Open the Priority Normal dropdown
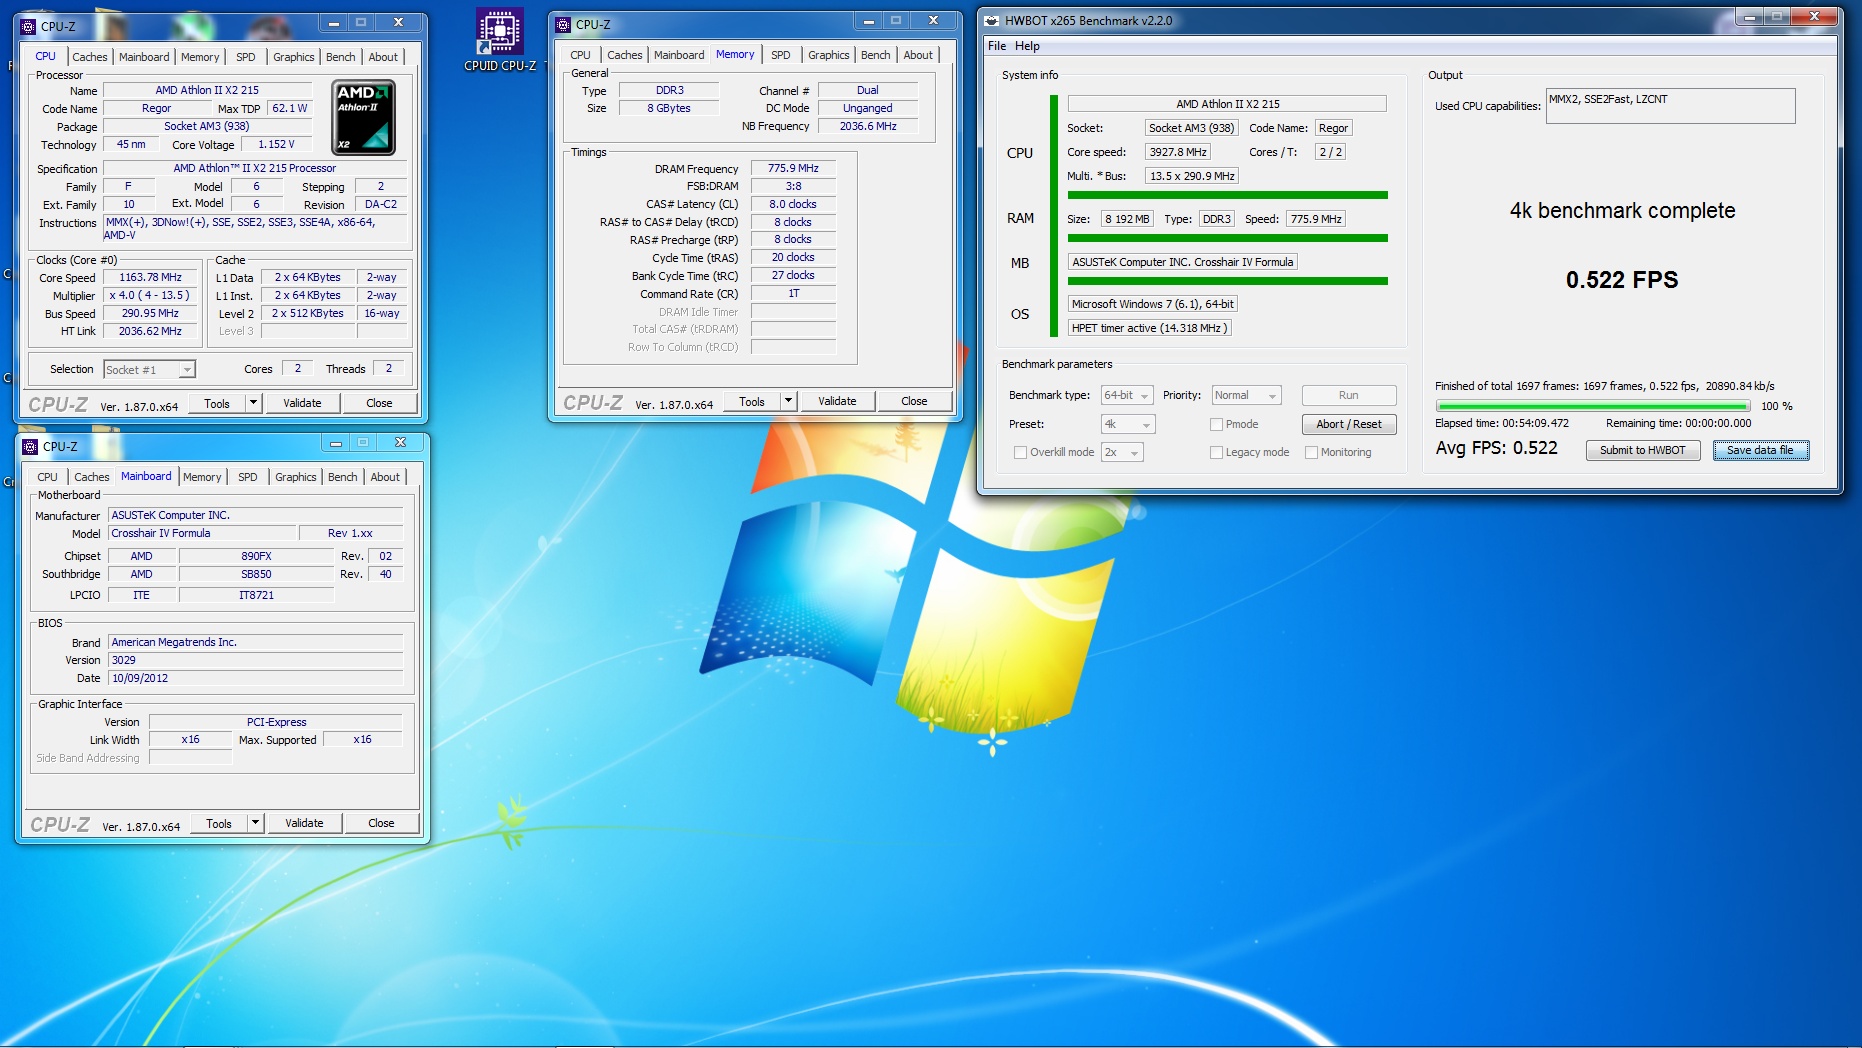Viewport: 1862px width, 1048px height. click(x=1246, y=395)
